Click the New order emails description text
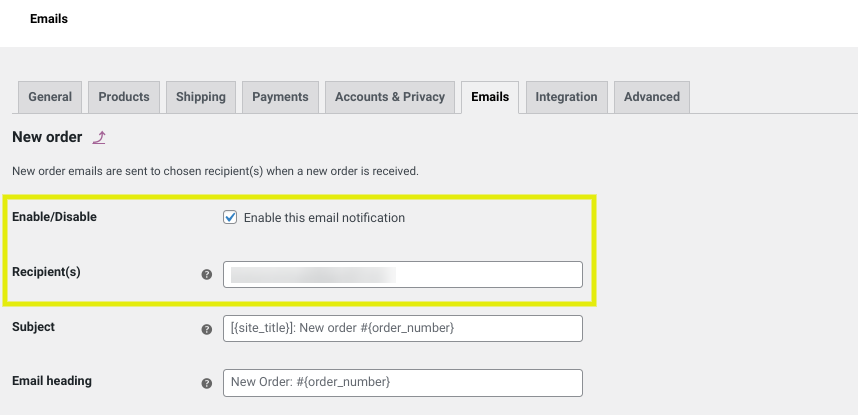858x415 pixels. (216, 171)
